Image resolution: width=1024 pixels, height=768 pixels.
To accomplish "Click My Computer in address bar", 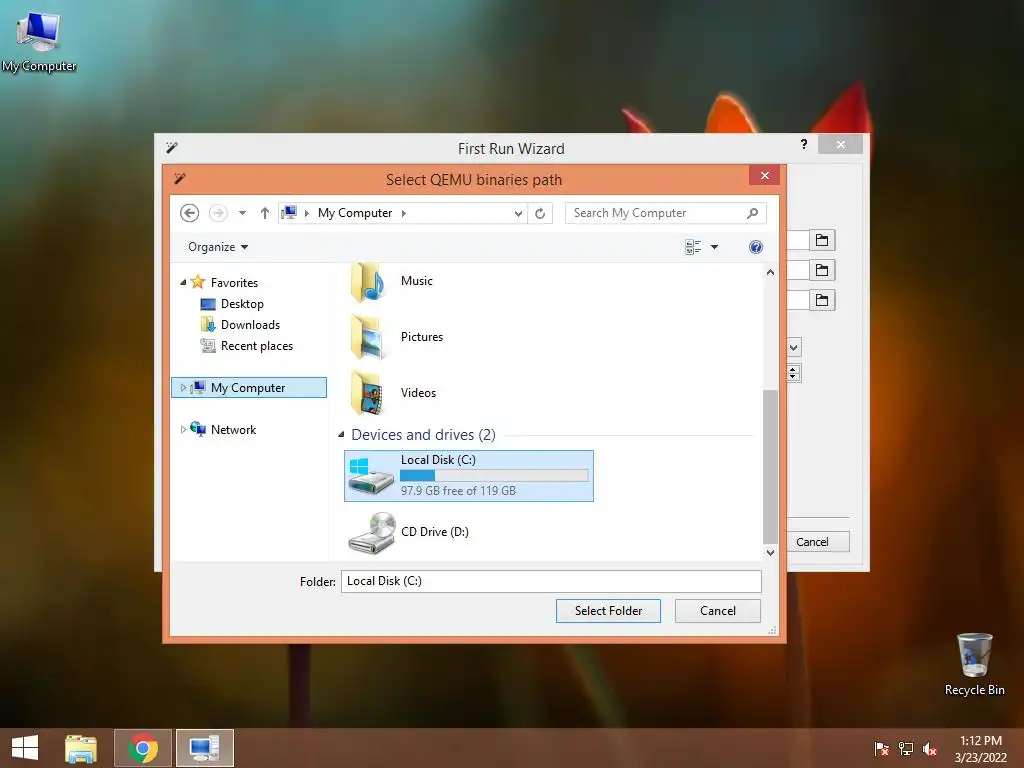I will tap(355, 213).
